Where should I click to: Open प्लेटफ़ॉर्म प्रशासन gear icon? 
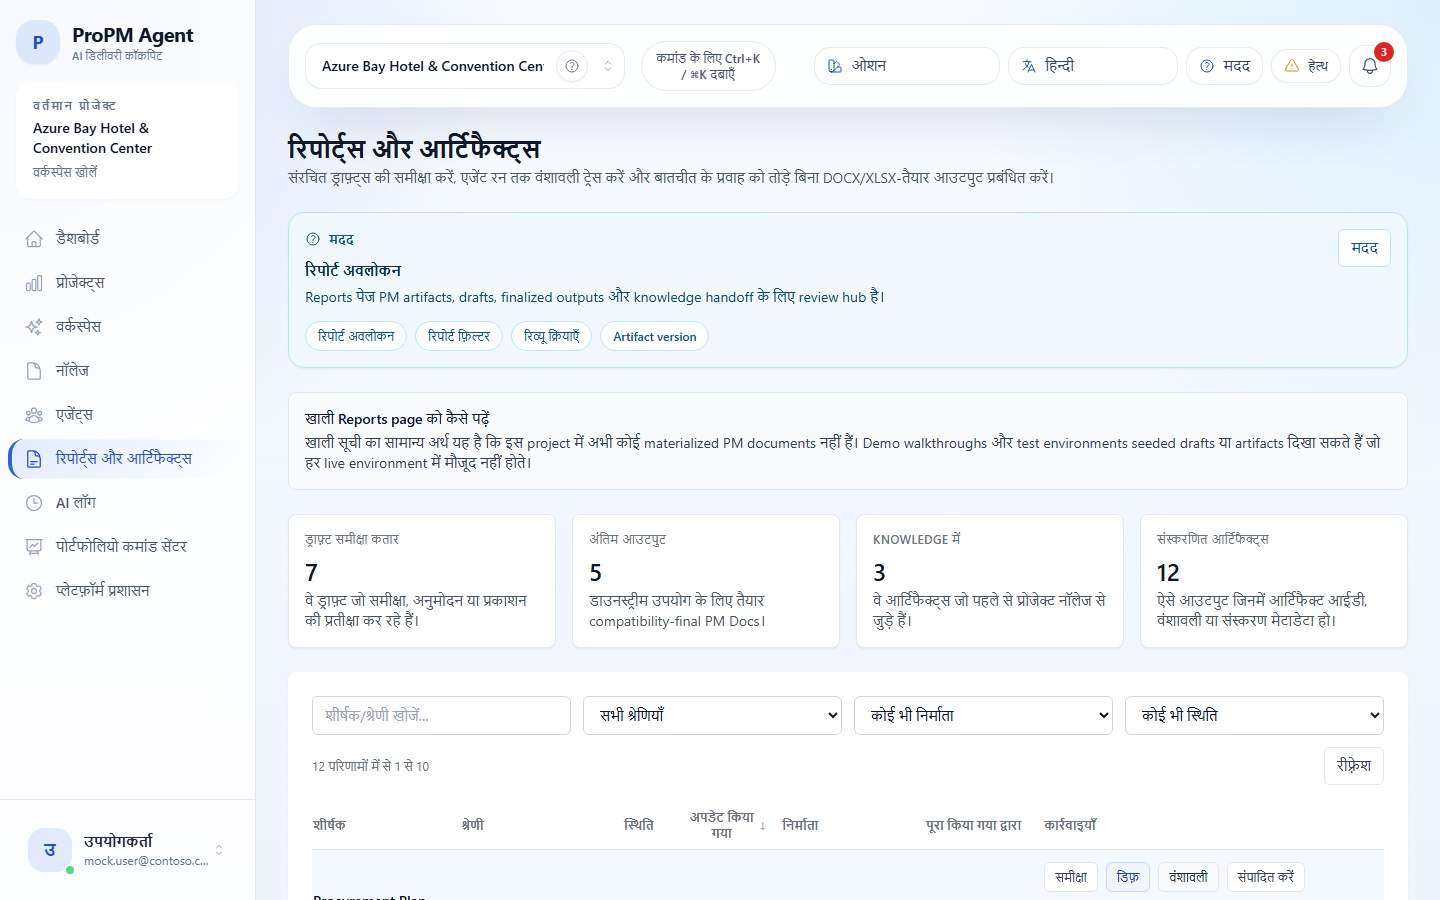tap(33, 590)
